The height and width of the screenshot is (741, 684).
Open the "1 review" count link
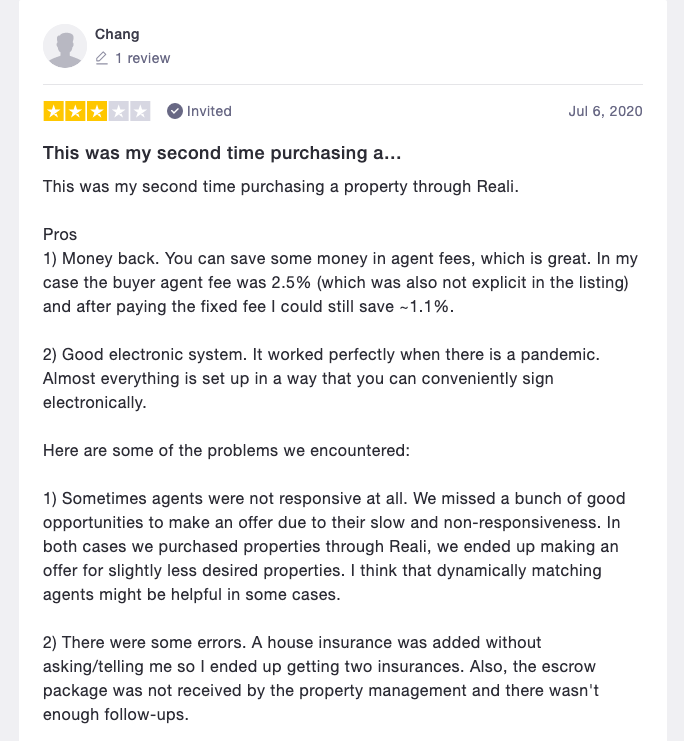(142, 59)
